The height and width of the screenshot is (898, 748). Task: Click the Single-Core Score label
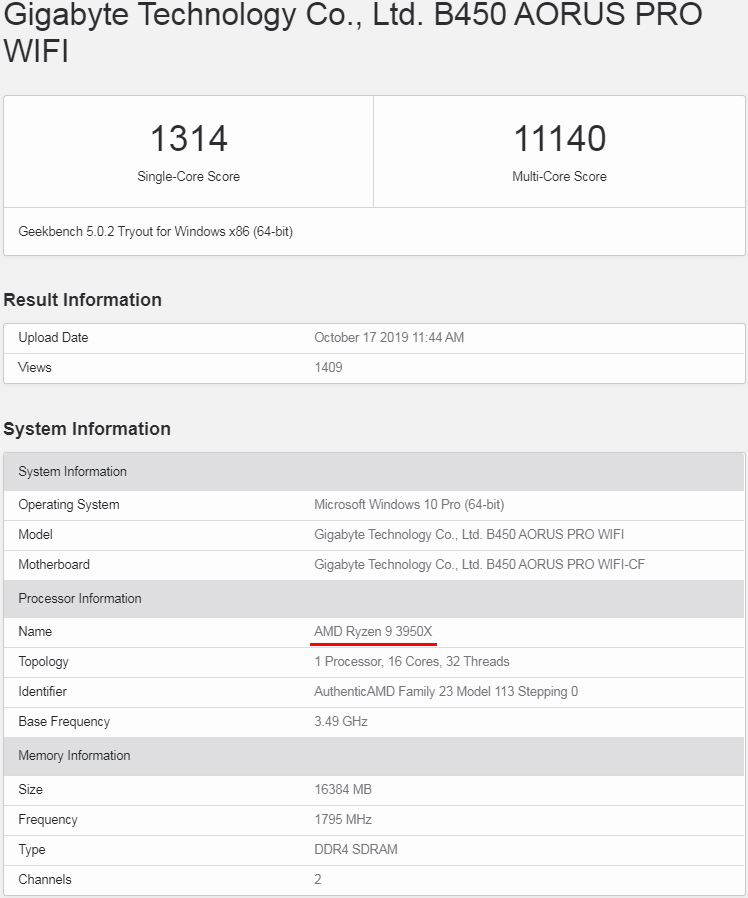click(x=188, y=176)
